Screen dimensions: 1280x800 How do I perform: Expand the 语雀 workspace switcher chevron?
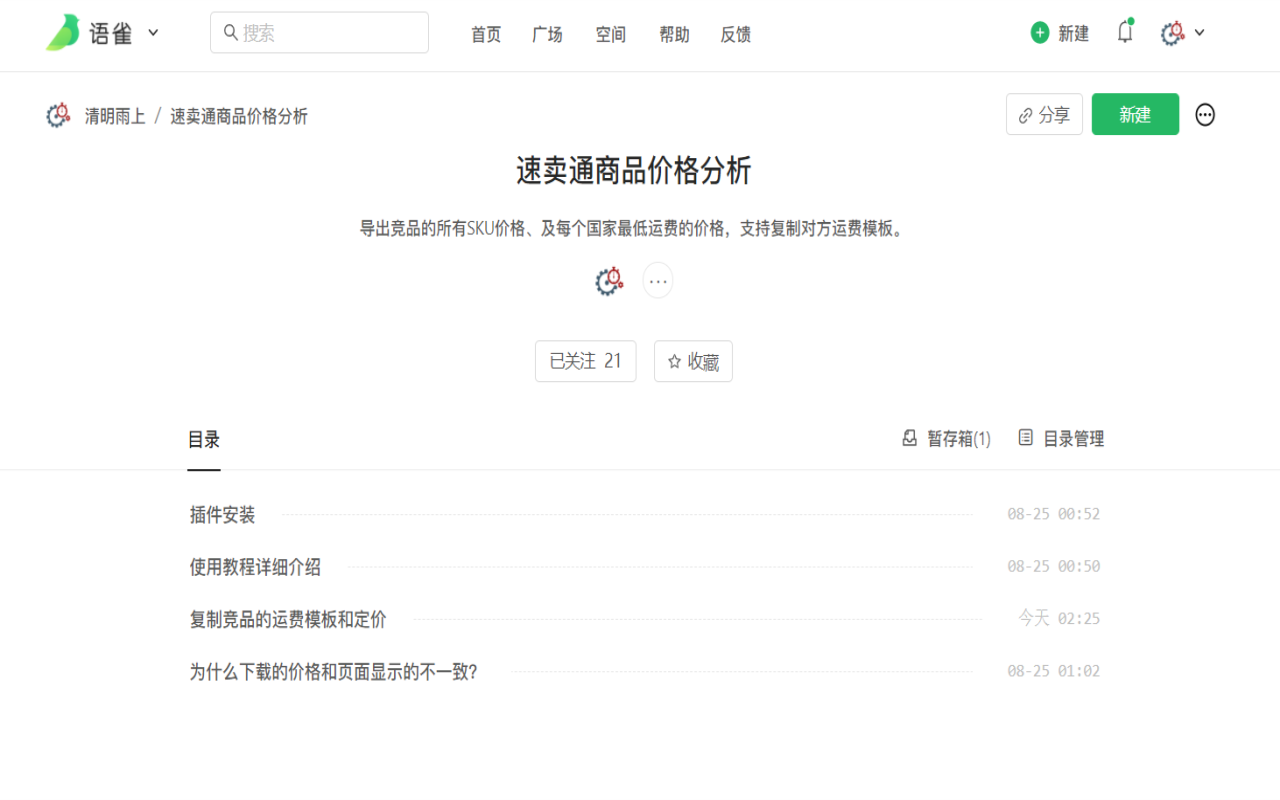[x=153, y=32]
